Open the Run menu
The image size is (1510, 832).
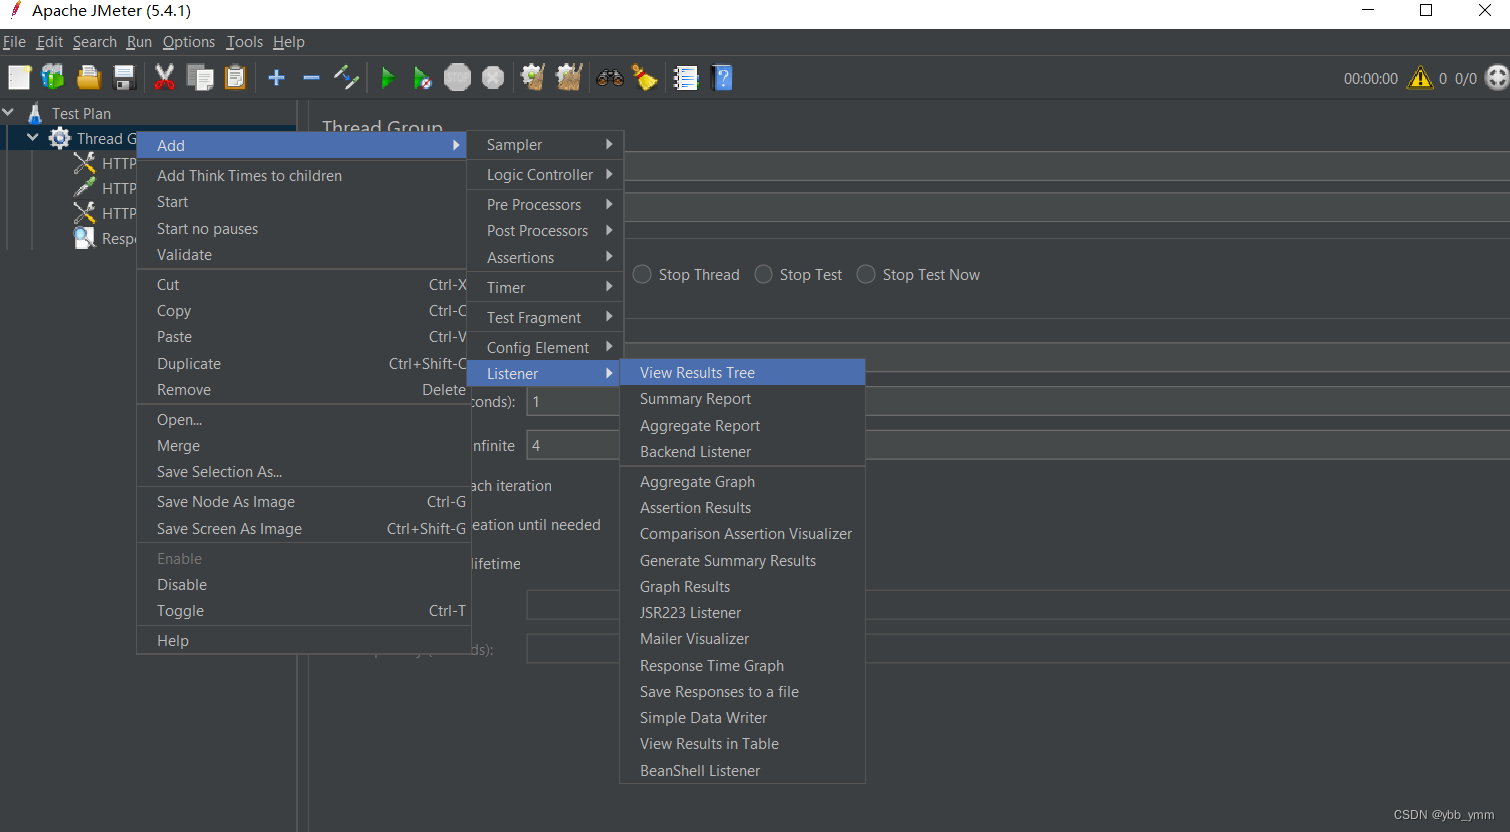pos(139,42)
